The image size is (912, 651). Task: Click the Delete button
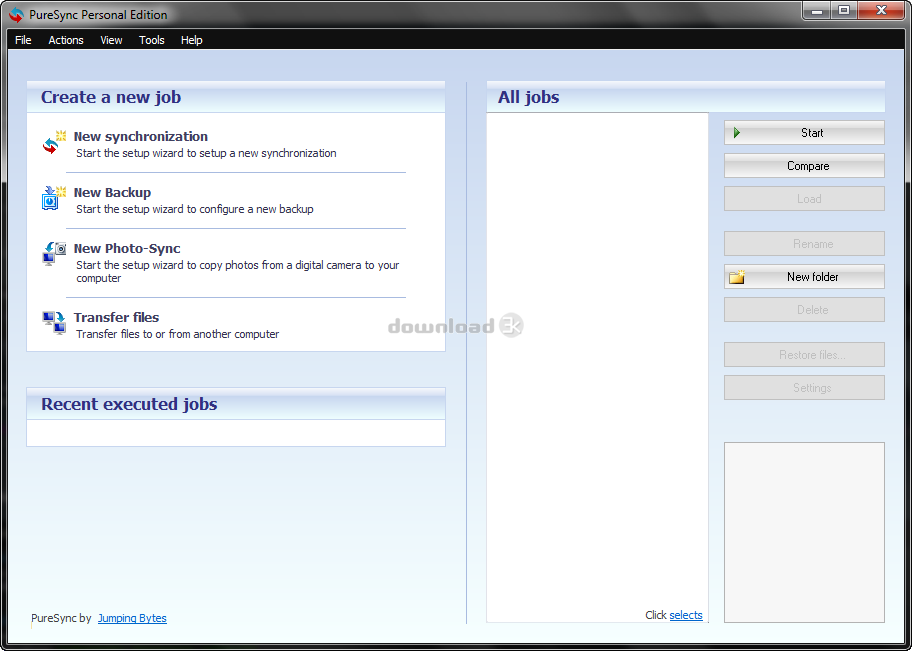(x=804, y=310)
